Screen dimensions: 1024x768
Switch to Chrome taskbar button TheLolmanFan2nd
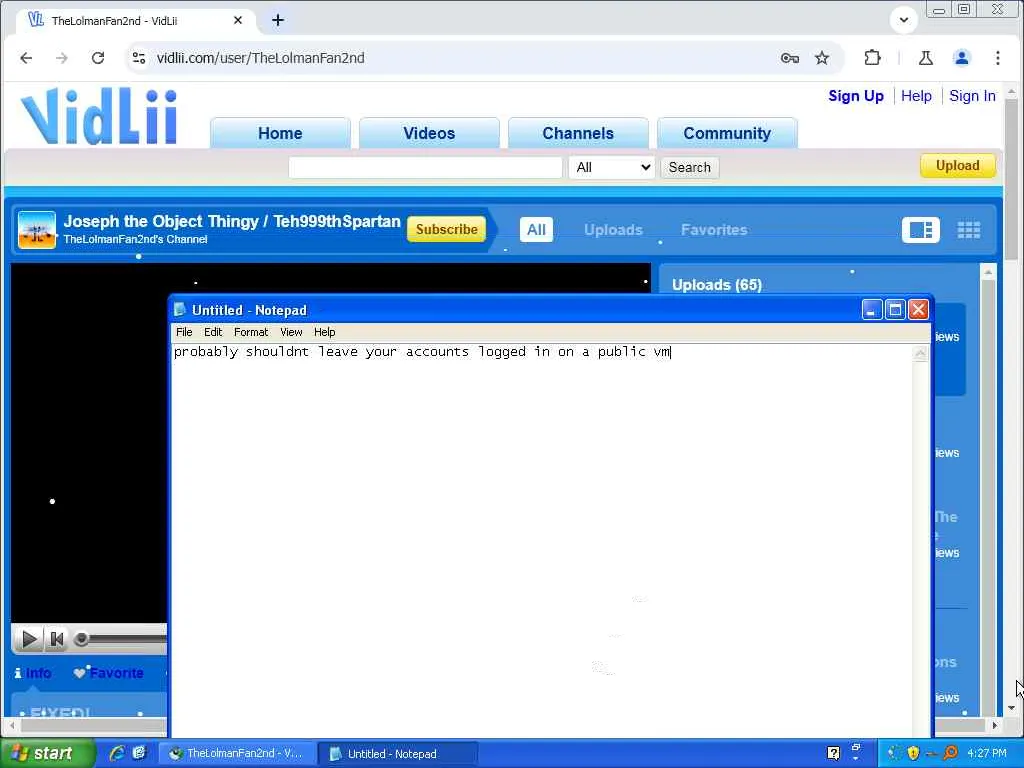238,754
